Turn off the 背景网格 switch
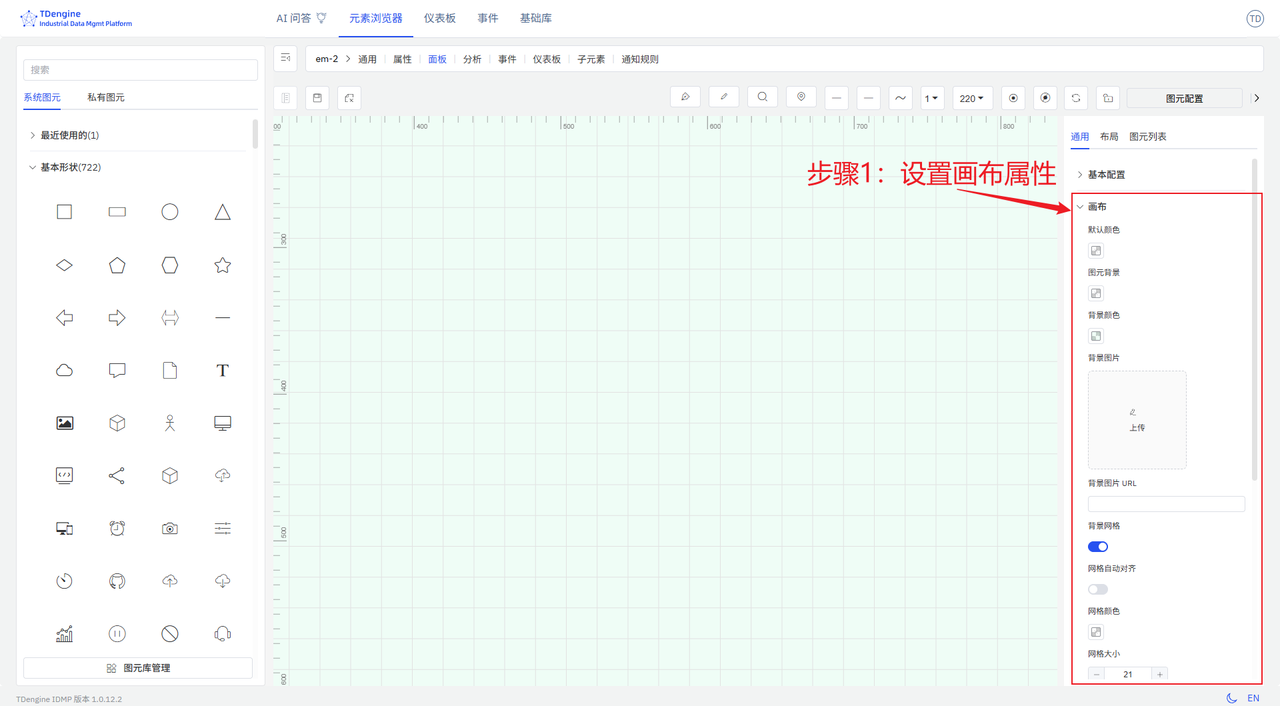1280x706 pixels. tap(1098, 547)
